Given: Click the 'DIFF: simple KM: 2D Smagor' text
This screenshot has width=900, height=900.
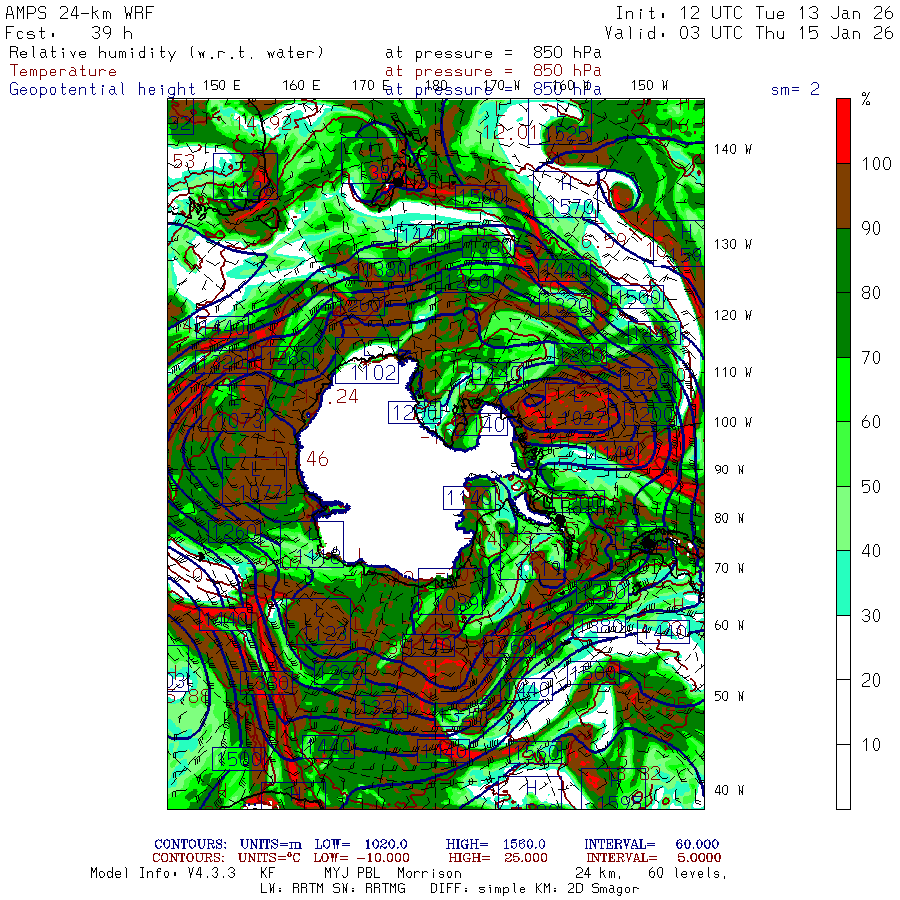Looking at the screenshot, I should (534, 889).
